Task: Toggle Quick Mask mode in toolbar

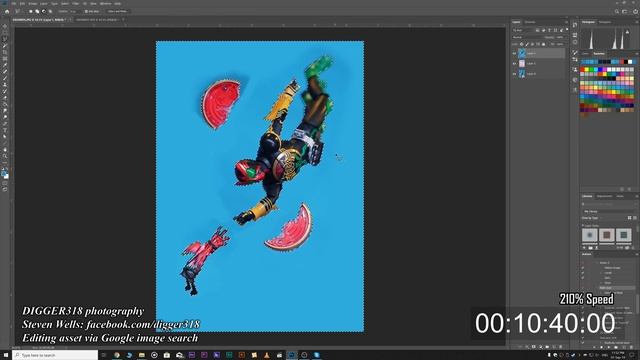Action: pos(5,183)
